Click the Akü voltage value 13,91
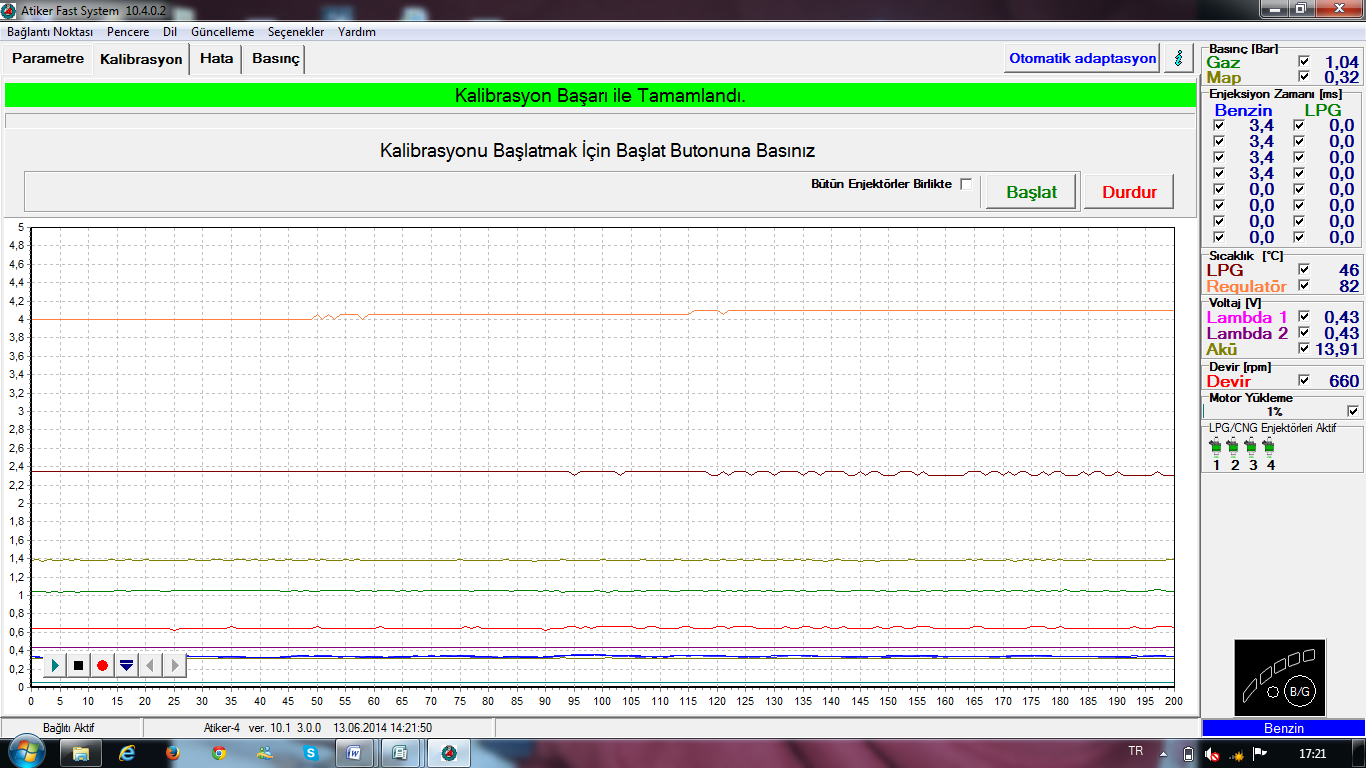This screenshot has width=1366, height=768. [x=1335, y=349]
